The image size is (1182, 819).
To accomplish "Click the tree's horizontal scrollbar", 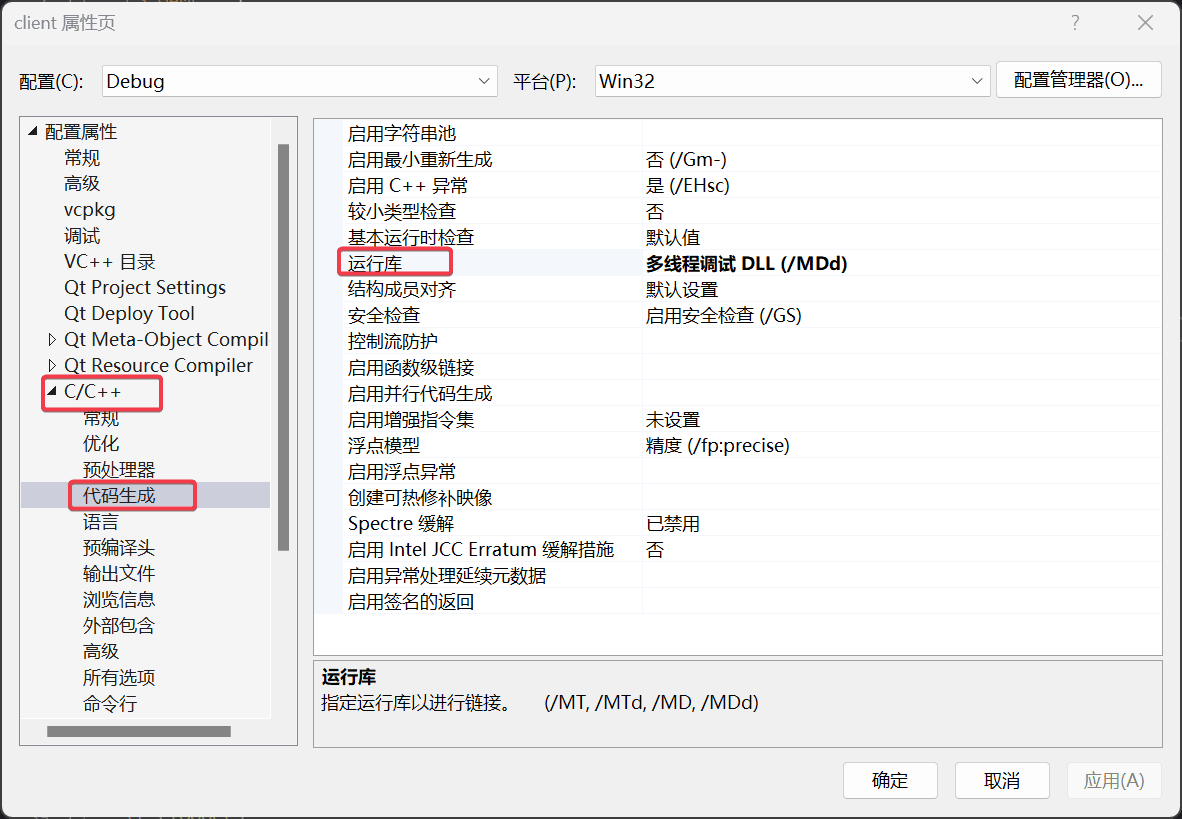I will [138, 732].
